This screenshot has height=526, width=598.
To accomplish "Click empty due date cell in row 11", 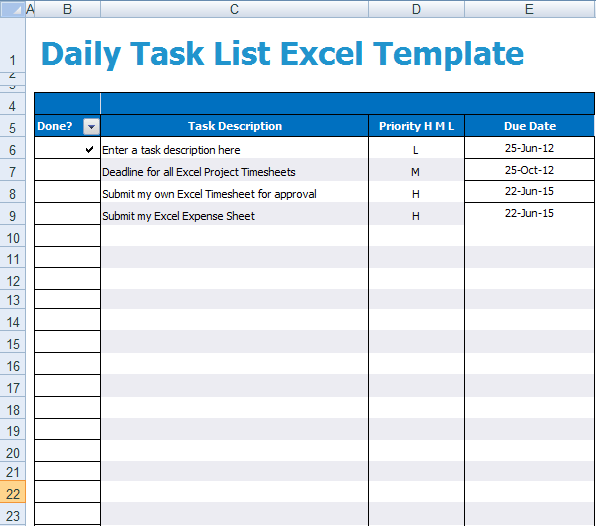I will coord(529,257).
